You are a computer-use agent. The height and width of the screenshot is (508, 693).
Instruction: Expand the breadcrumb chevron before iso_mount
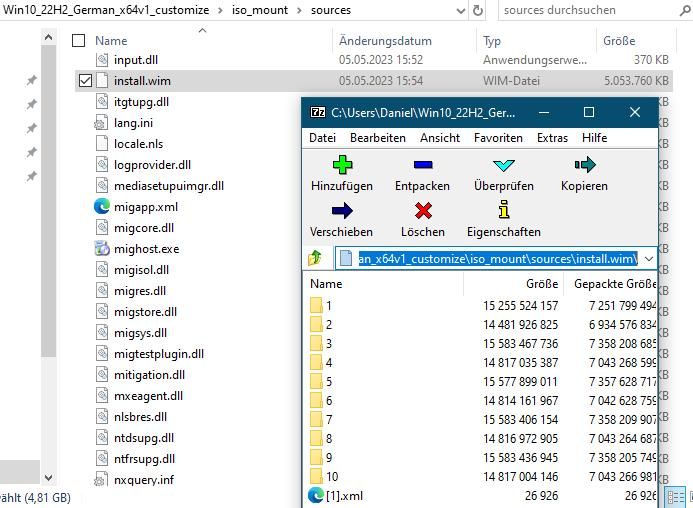click(x=220, y=10)
